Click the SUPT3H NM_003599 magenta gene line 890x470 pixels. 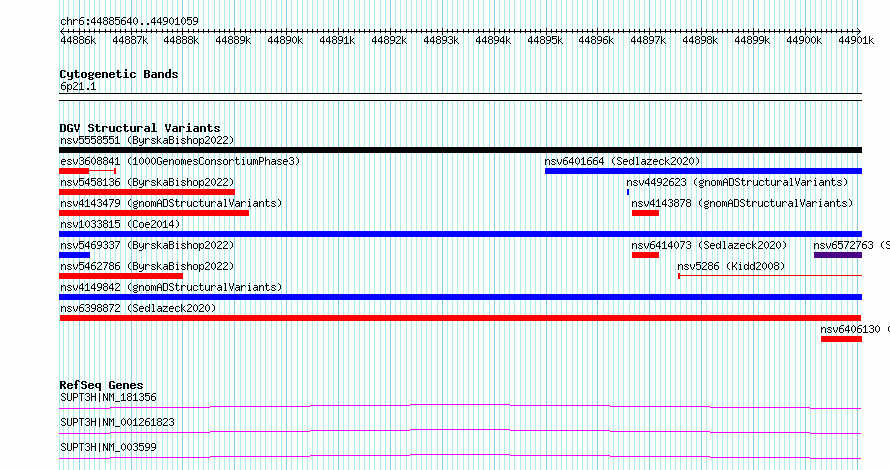tap(460, 456)
